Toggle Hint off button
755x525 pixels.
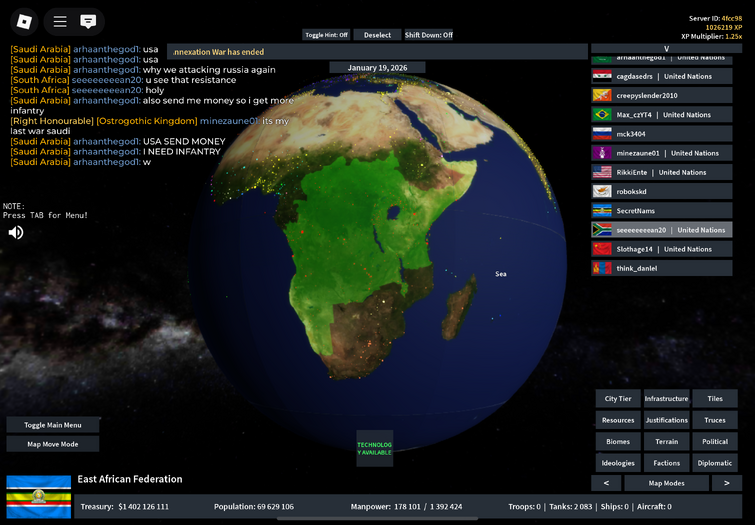tap(326, 35)
